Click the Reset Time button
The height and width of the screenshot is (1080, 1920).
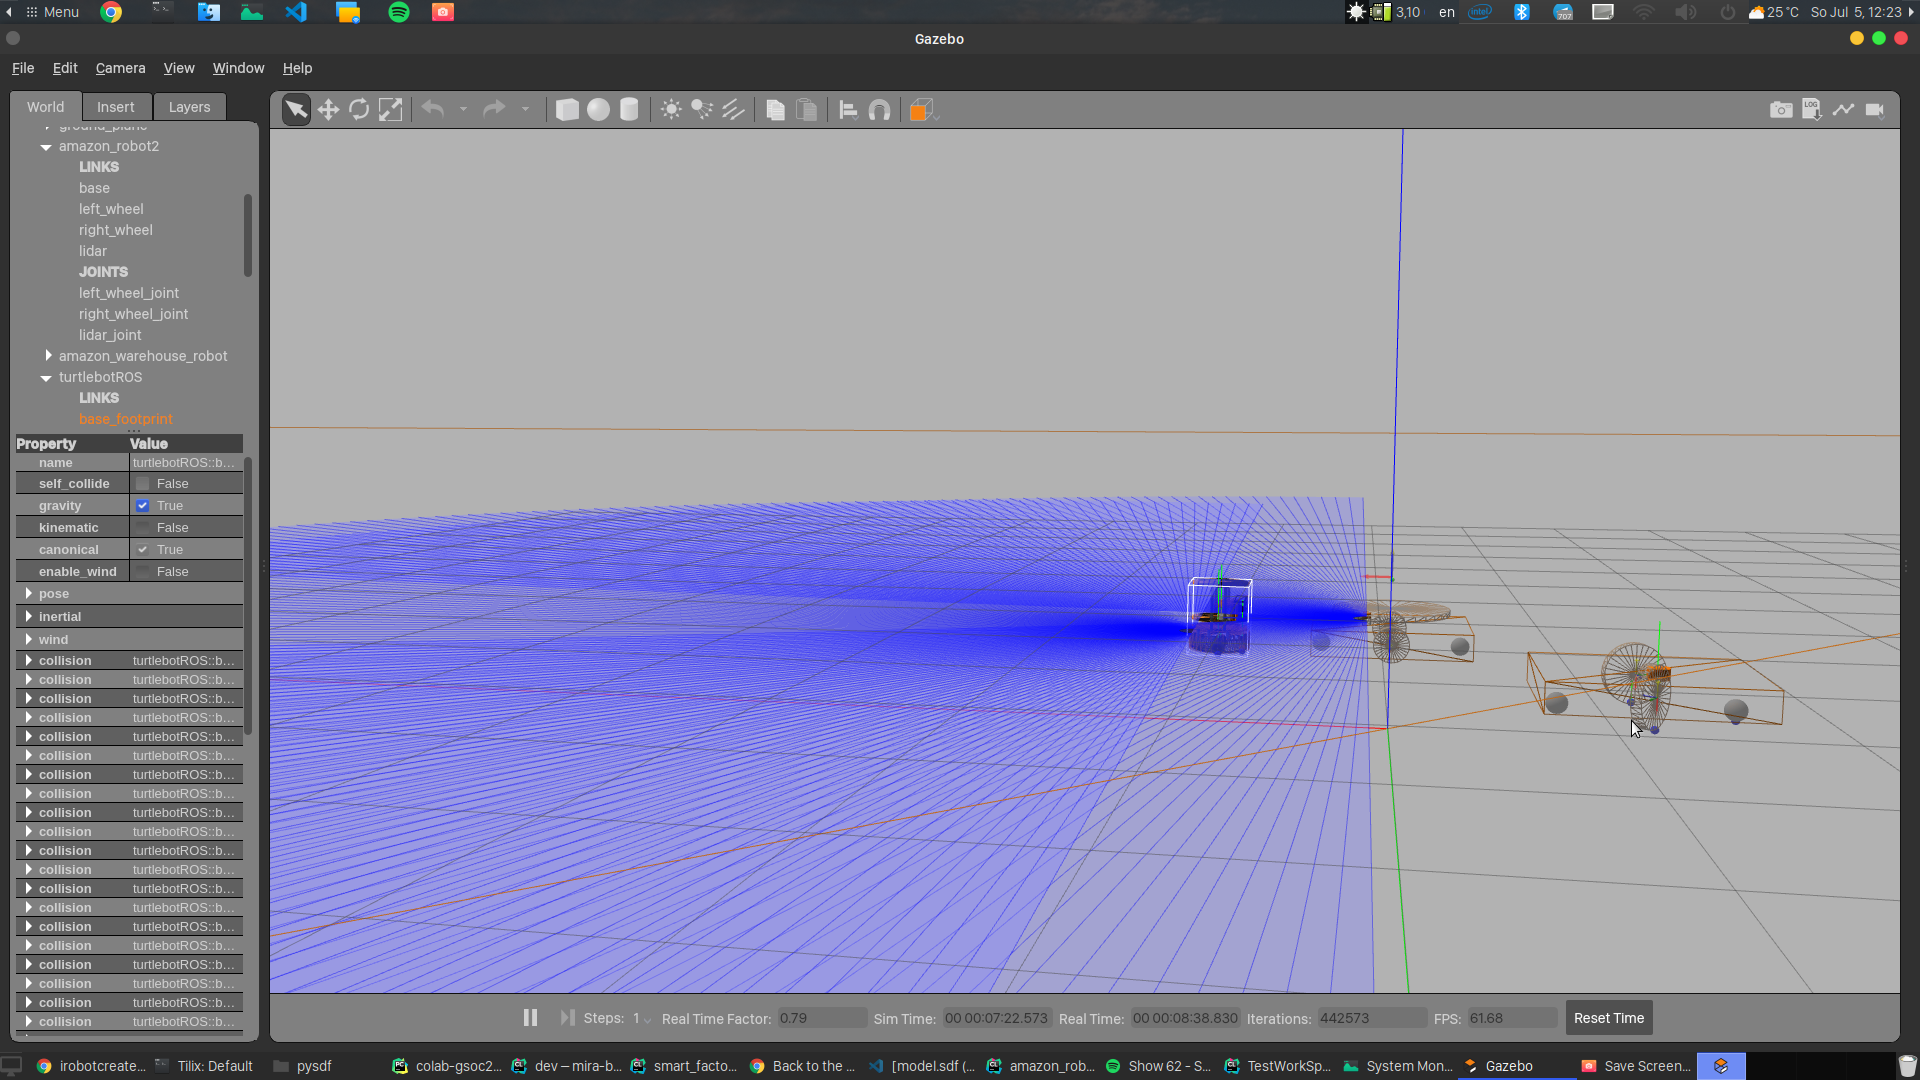point(1609,1017)
